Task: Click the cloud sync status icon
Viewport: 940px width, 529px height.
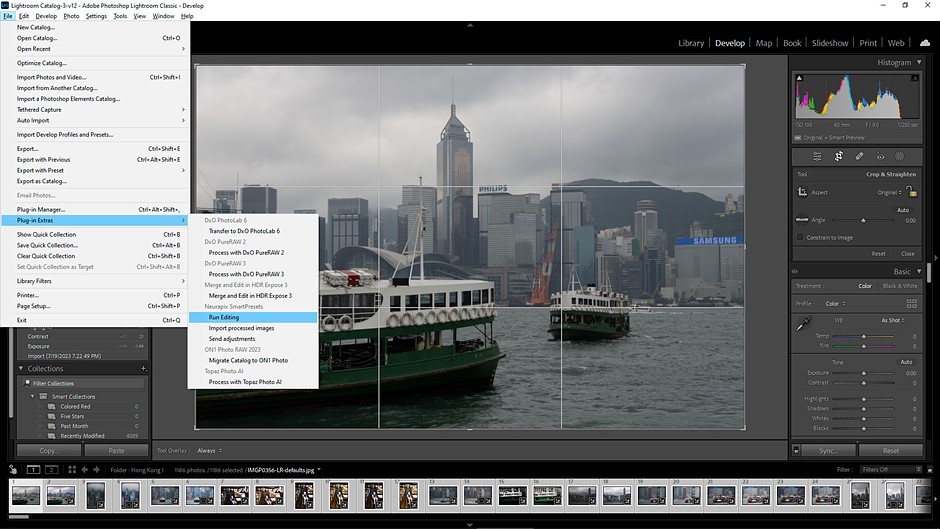Action: [x=925, y=43]
